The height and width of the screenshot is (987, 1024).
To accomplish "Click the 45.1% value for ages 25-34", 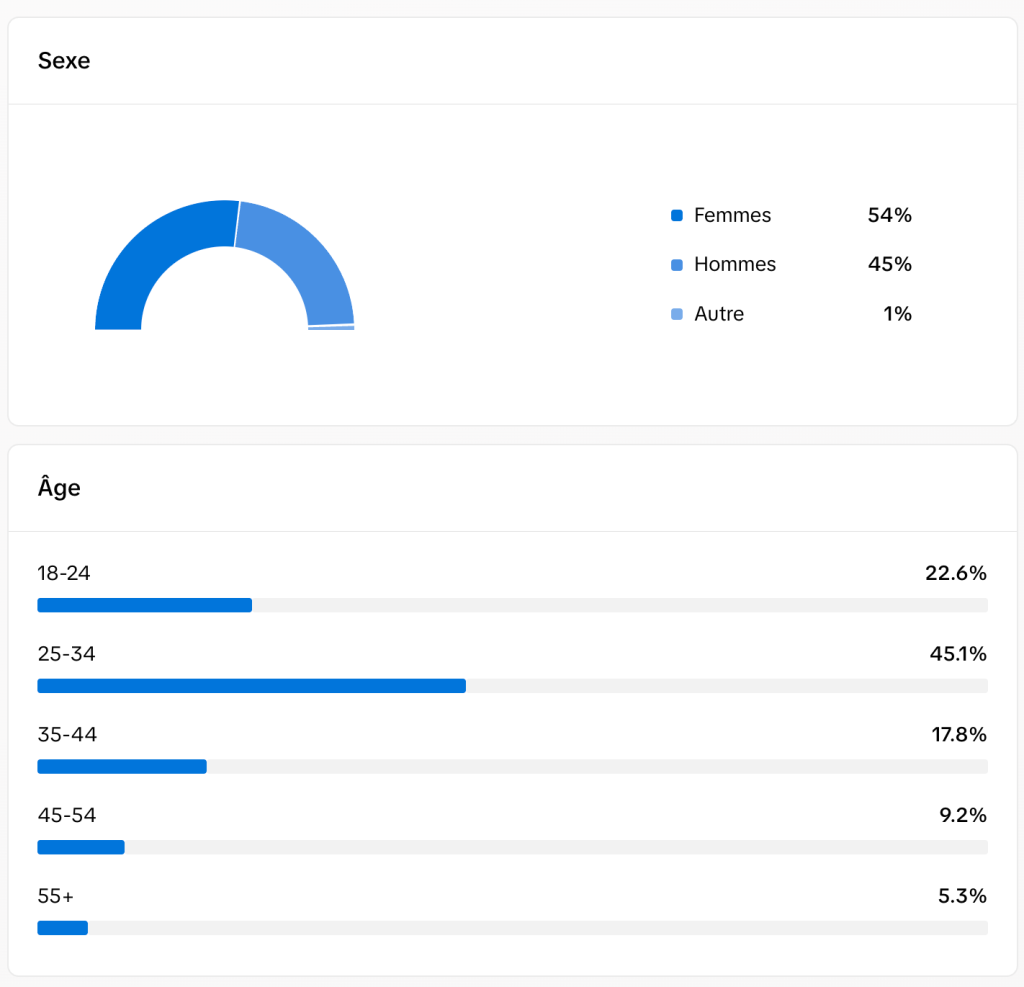I will pos(957,654).
